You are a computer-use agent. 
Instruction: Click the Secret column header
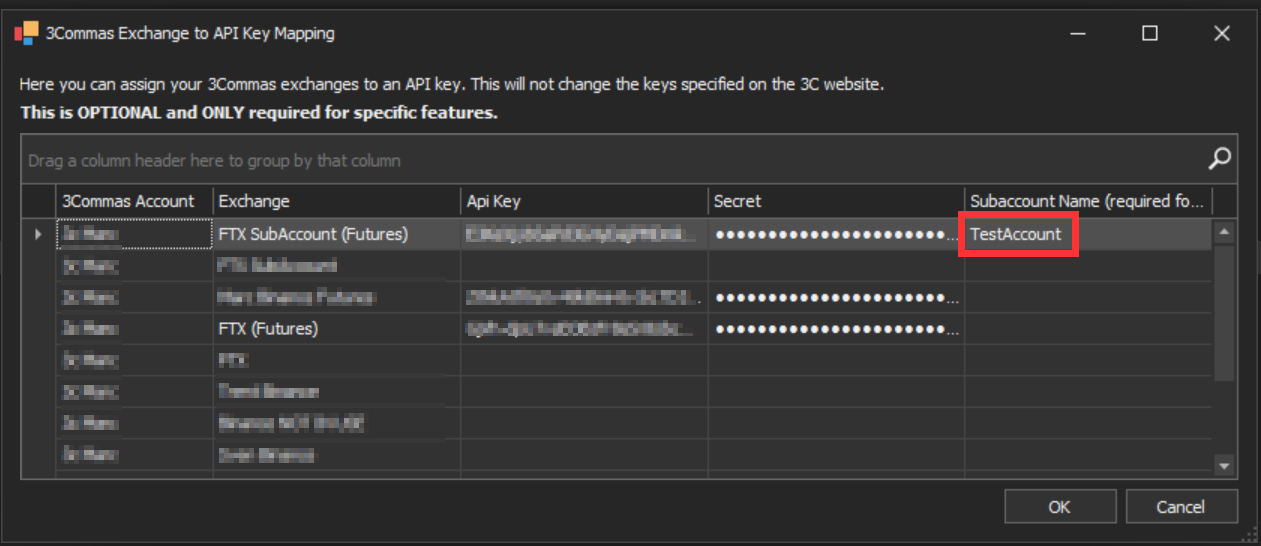click(x=836, y=201)
